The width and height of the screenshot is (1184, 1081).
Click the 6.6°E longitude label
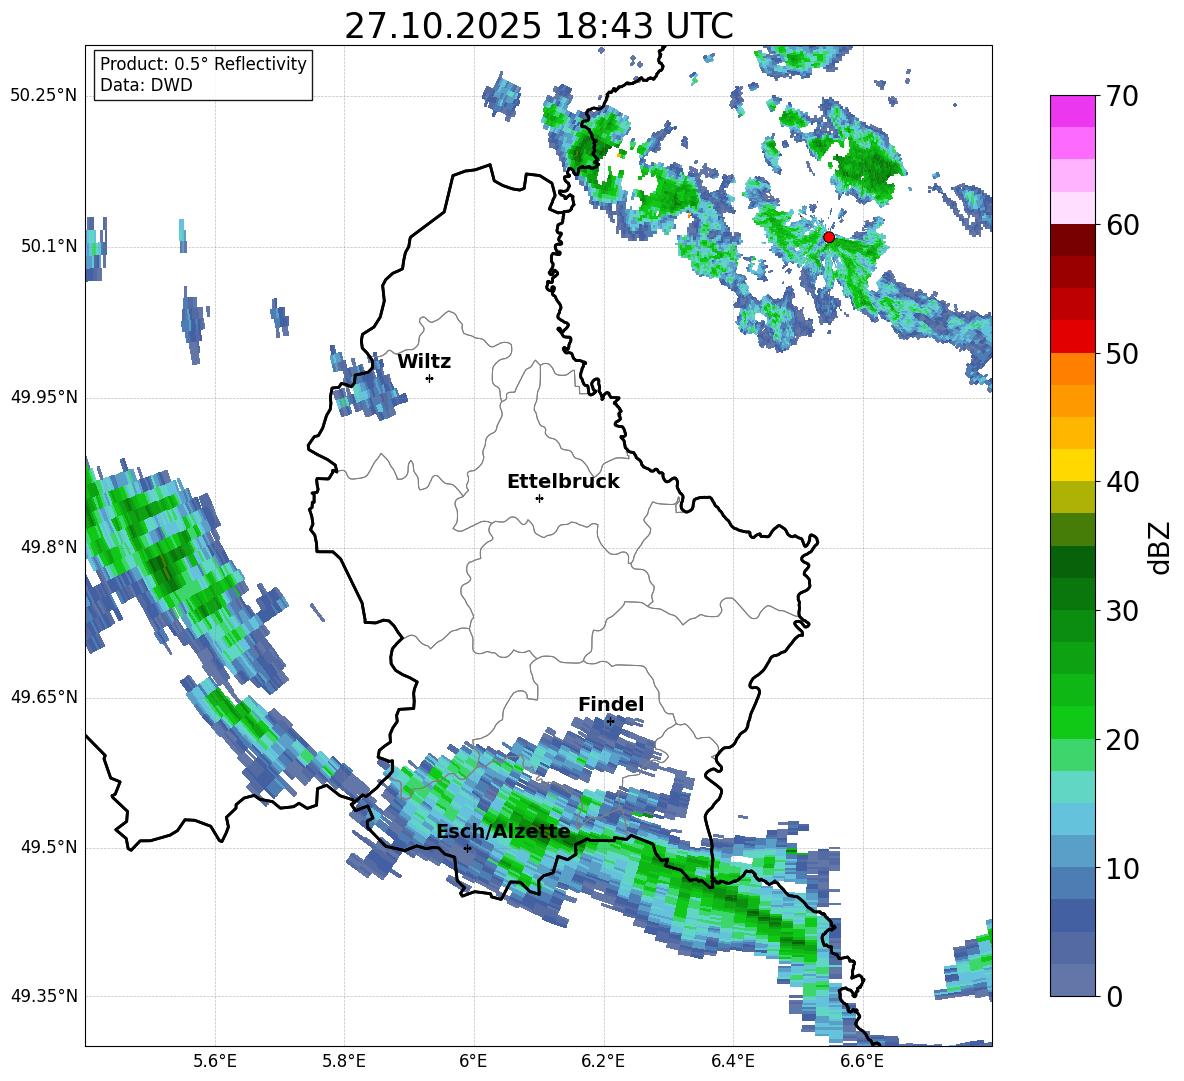click(x=862, y=1061)
